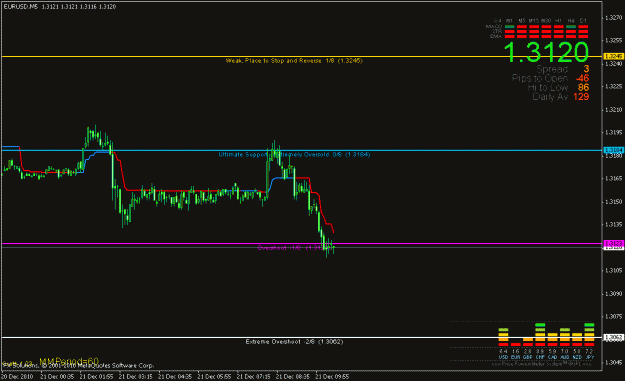Click the 1.3105 price axis label
Image resolution: width=625 pixels, height=381 pixels.
click(613, 271)
